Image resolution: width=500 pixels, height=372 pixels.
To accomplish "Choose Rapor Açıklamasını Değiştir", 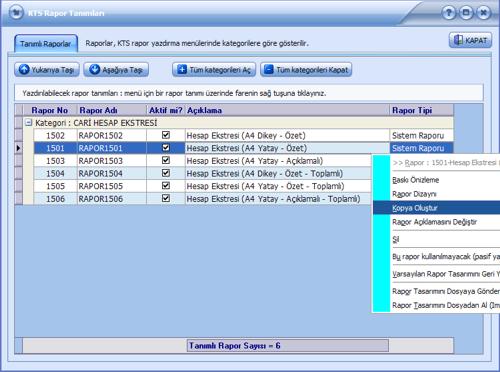I will (436, 222).
